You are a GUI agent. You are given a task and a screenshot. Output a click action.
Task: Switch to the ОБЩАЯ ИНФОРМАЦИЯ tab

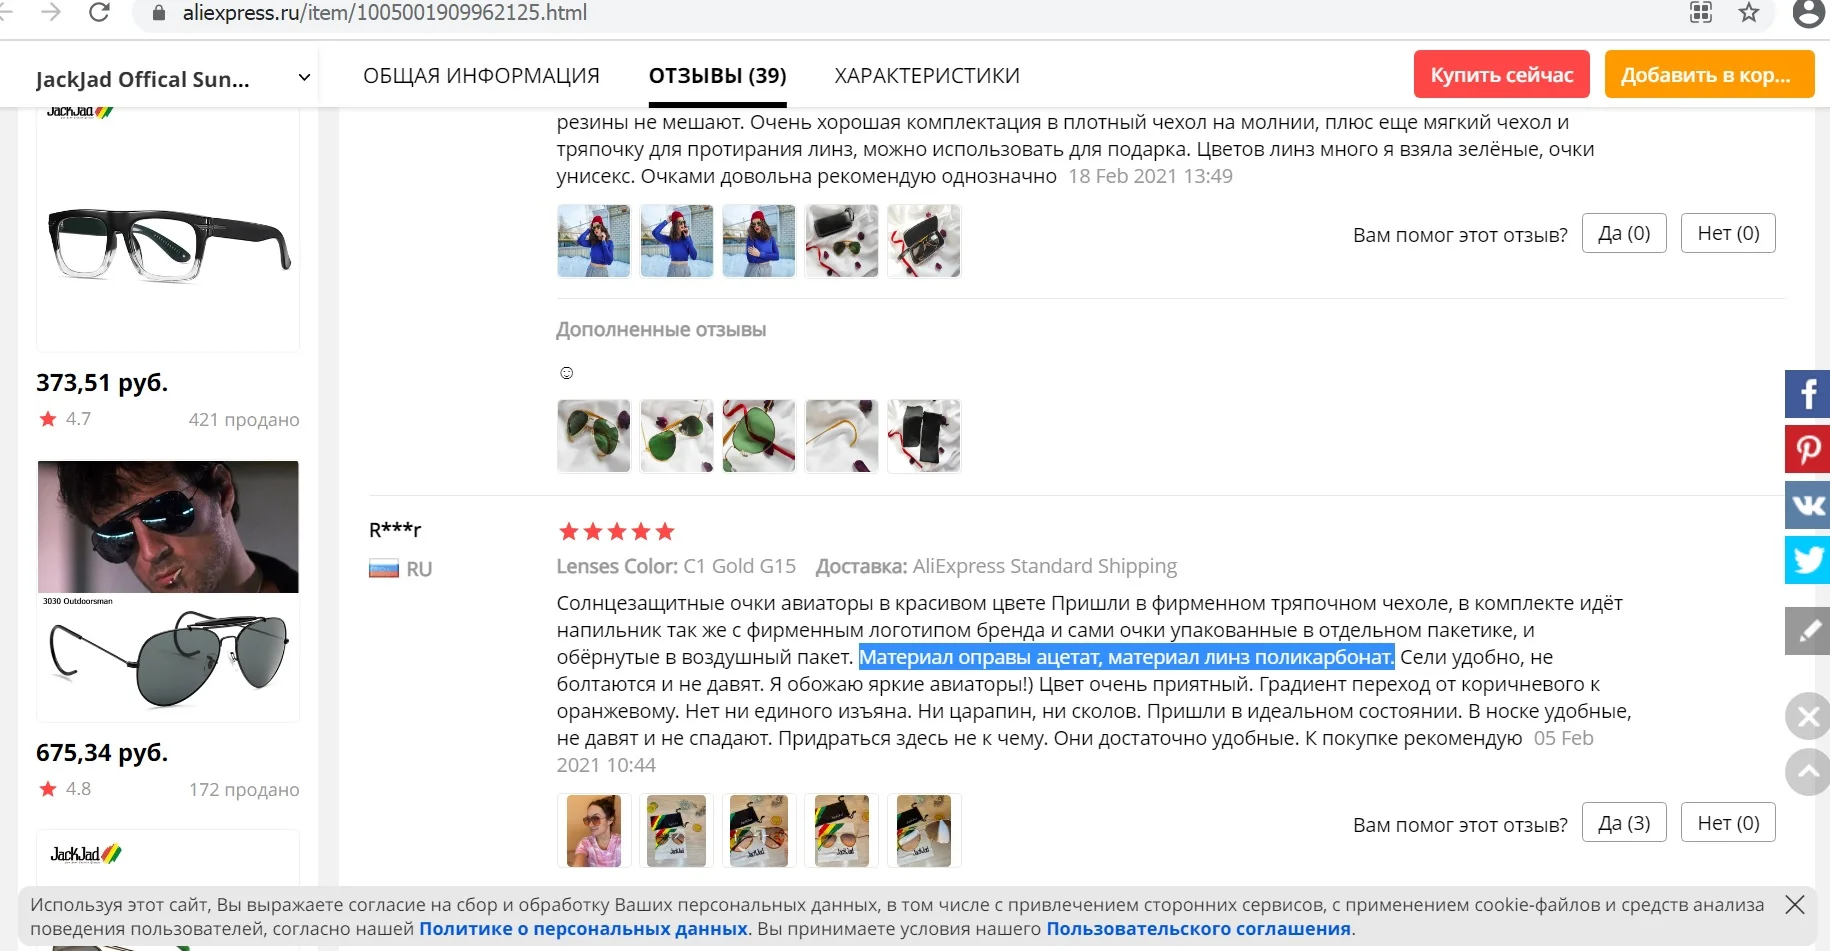(x=481, y=76)
